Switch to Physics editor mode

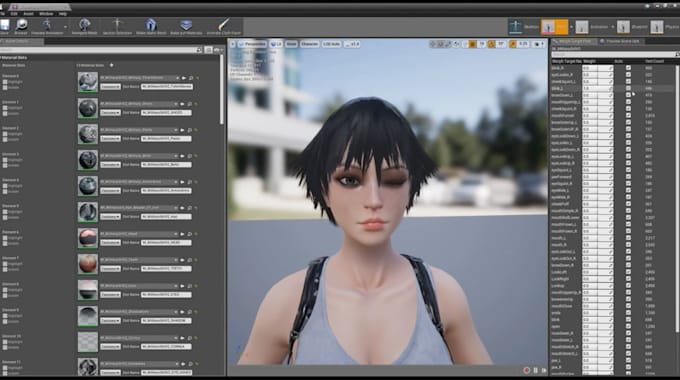click(x=664, y=26)
